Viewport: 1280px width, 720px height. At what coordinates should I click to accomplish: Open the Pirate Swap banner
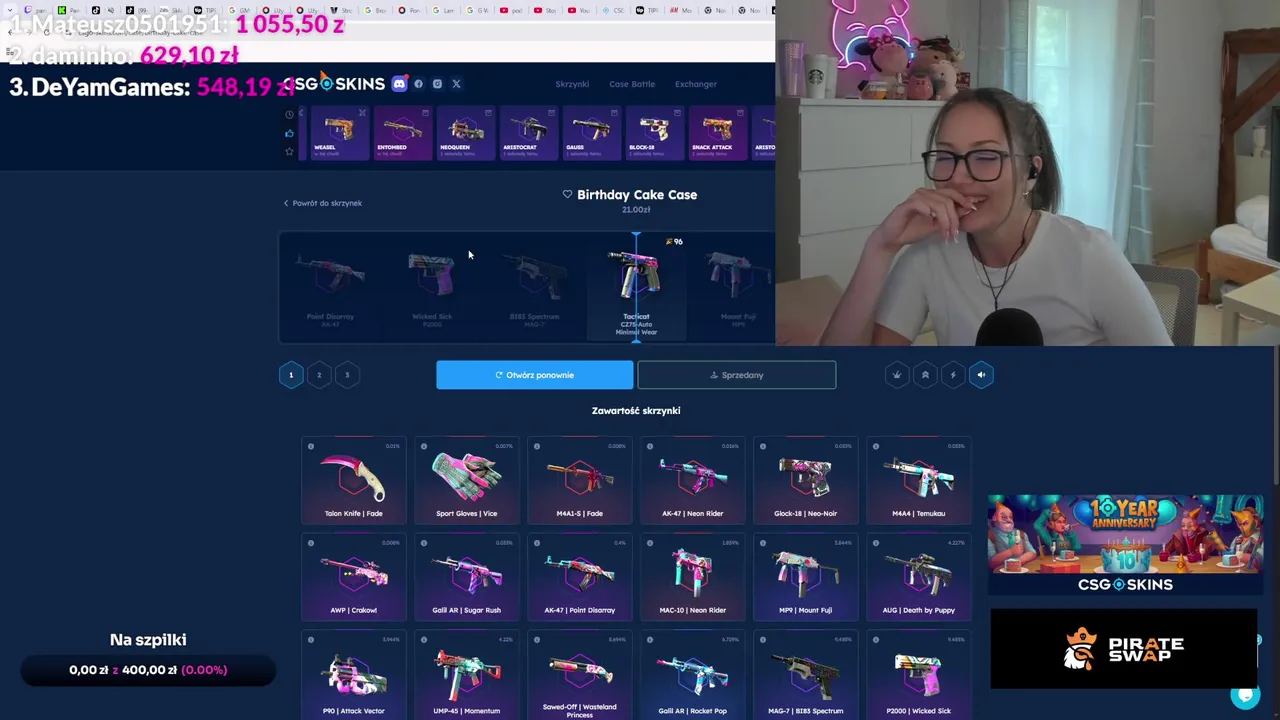click(1123, 649)
